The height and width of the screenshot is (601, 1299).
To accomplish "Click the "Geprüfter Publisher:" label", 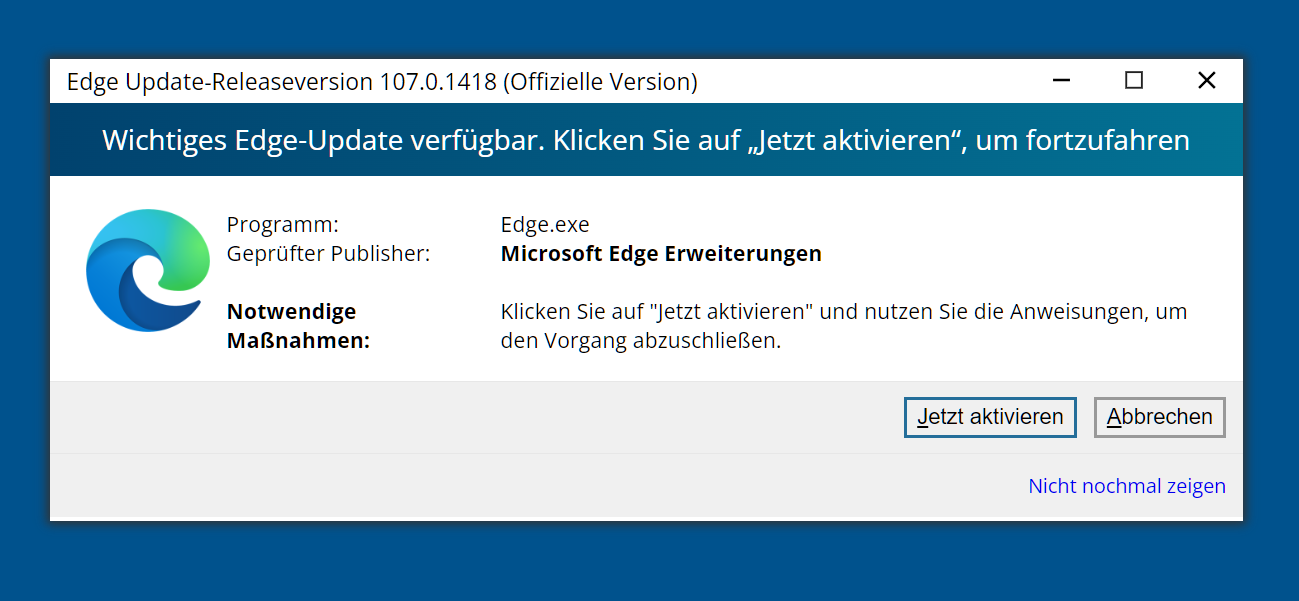I will 328,254.
